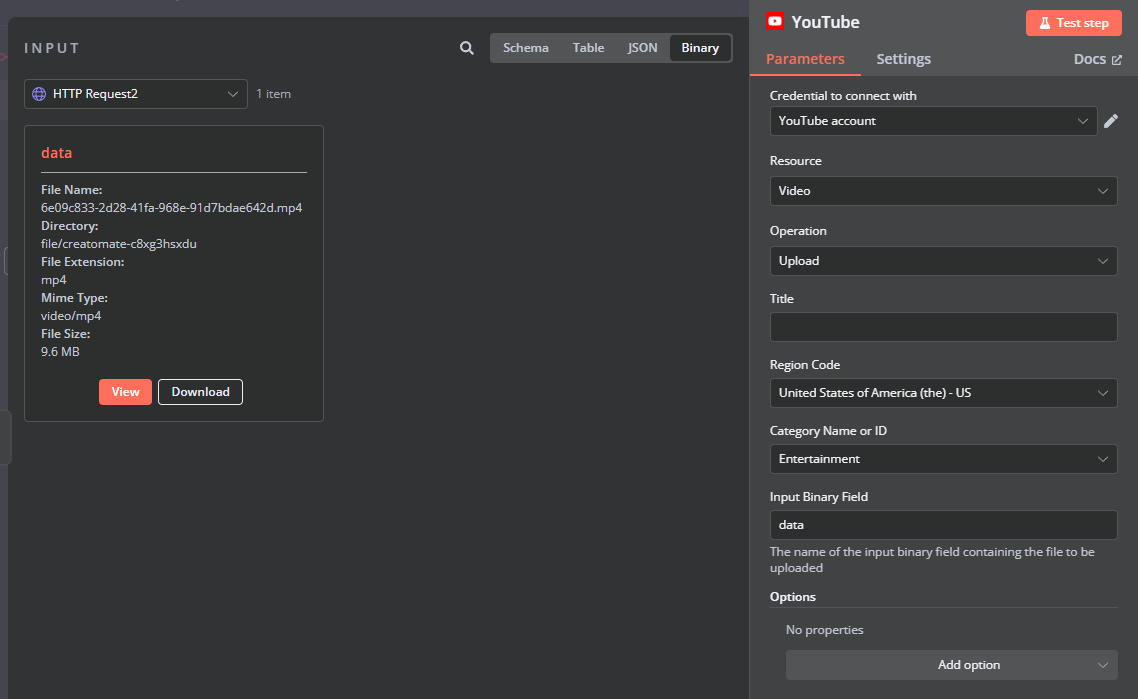View the data mp4 binary file

125,392
